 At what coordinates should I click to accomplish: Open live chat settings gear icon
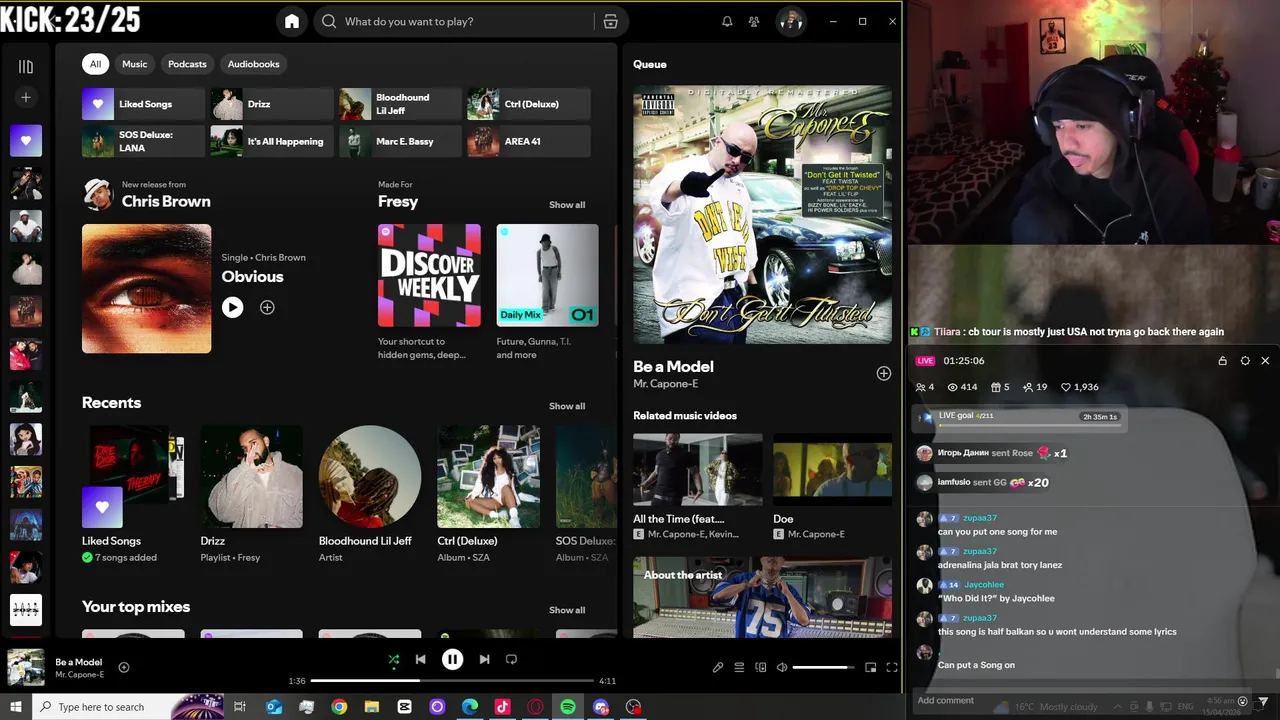pos(1244,361)
